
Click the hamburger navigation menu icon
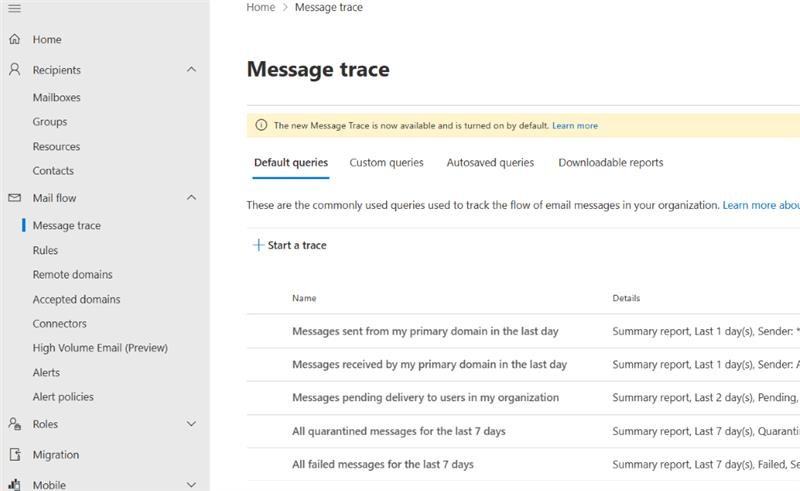click(14, 8)
